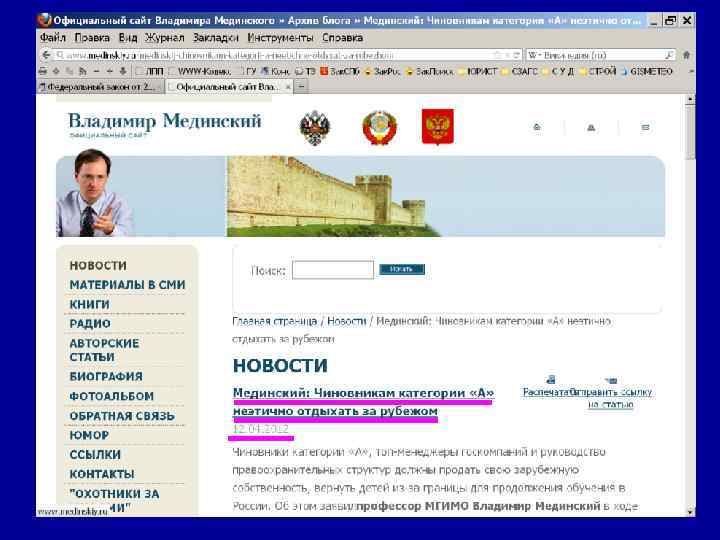
Task: Click the Новости breadcrumb link
Action: (347, 321)
